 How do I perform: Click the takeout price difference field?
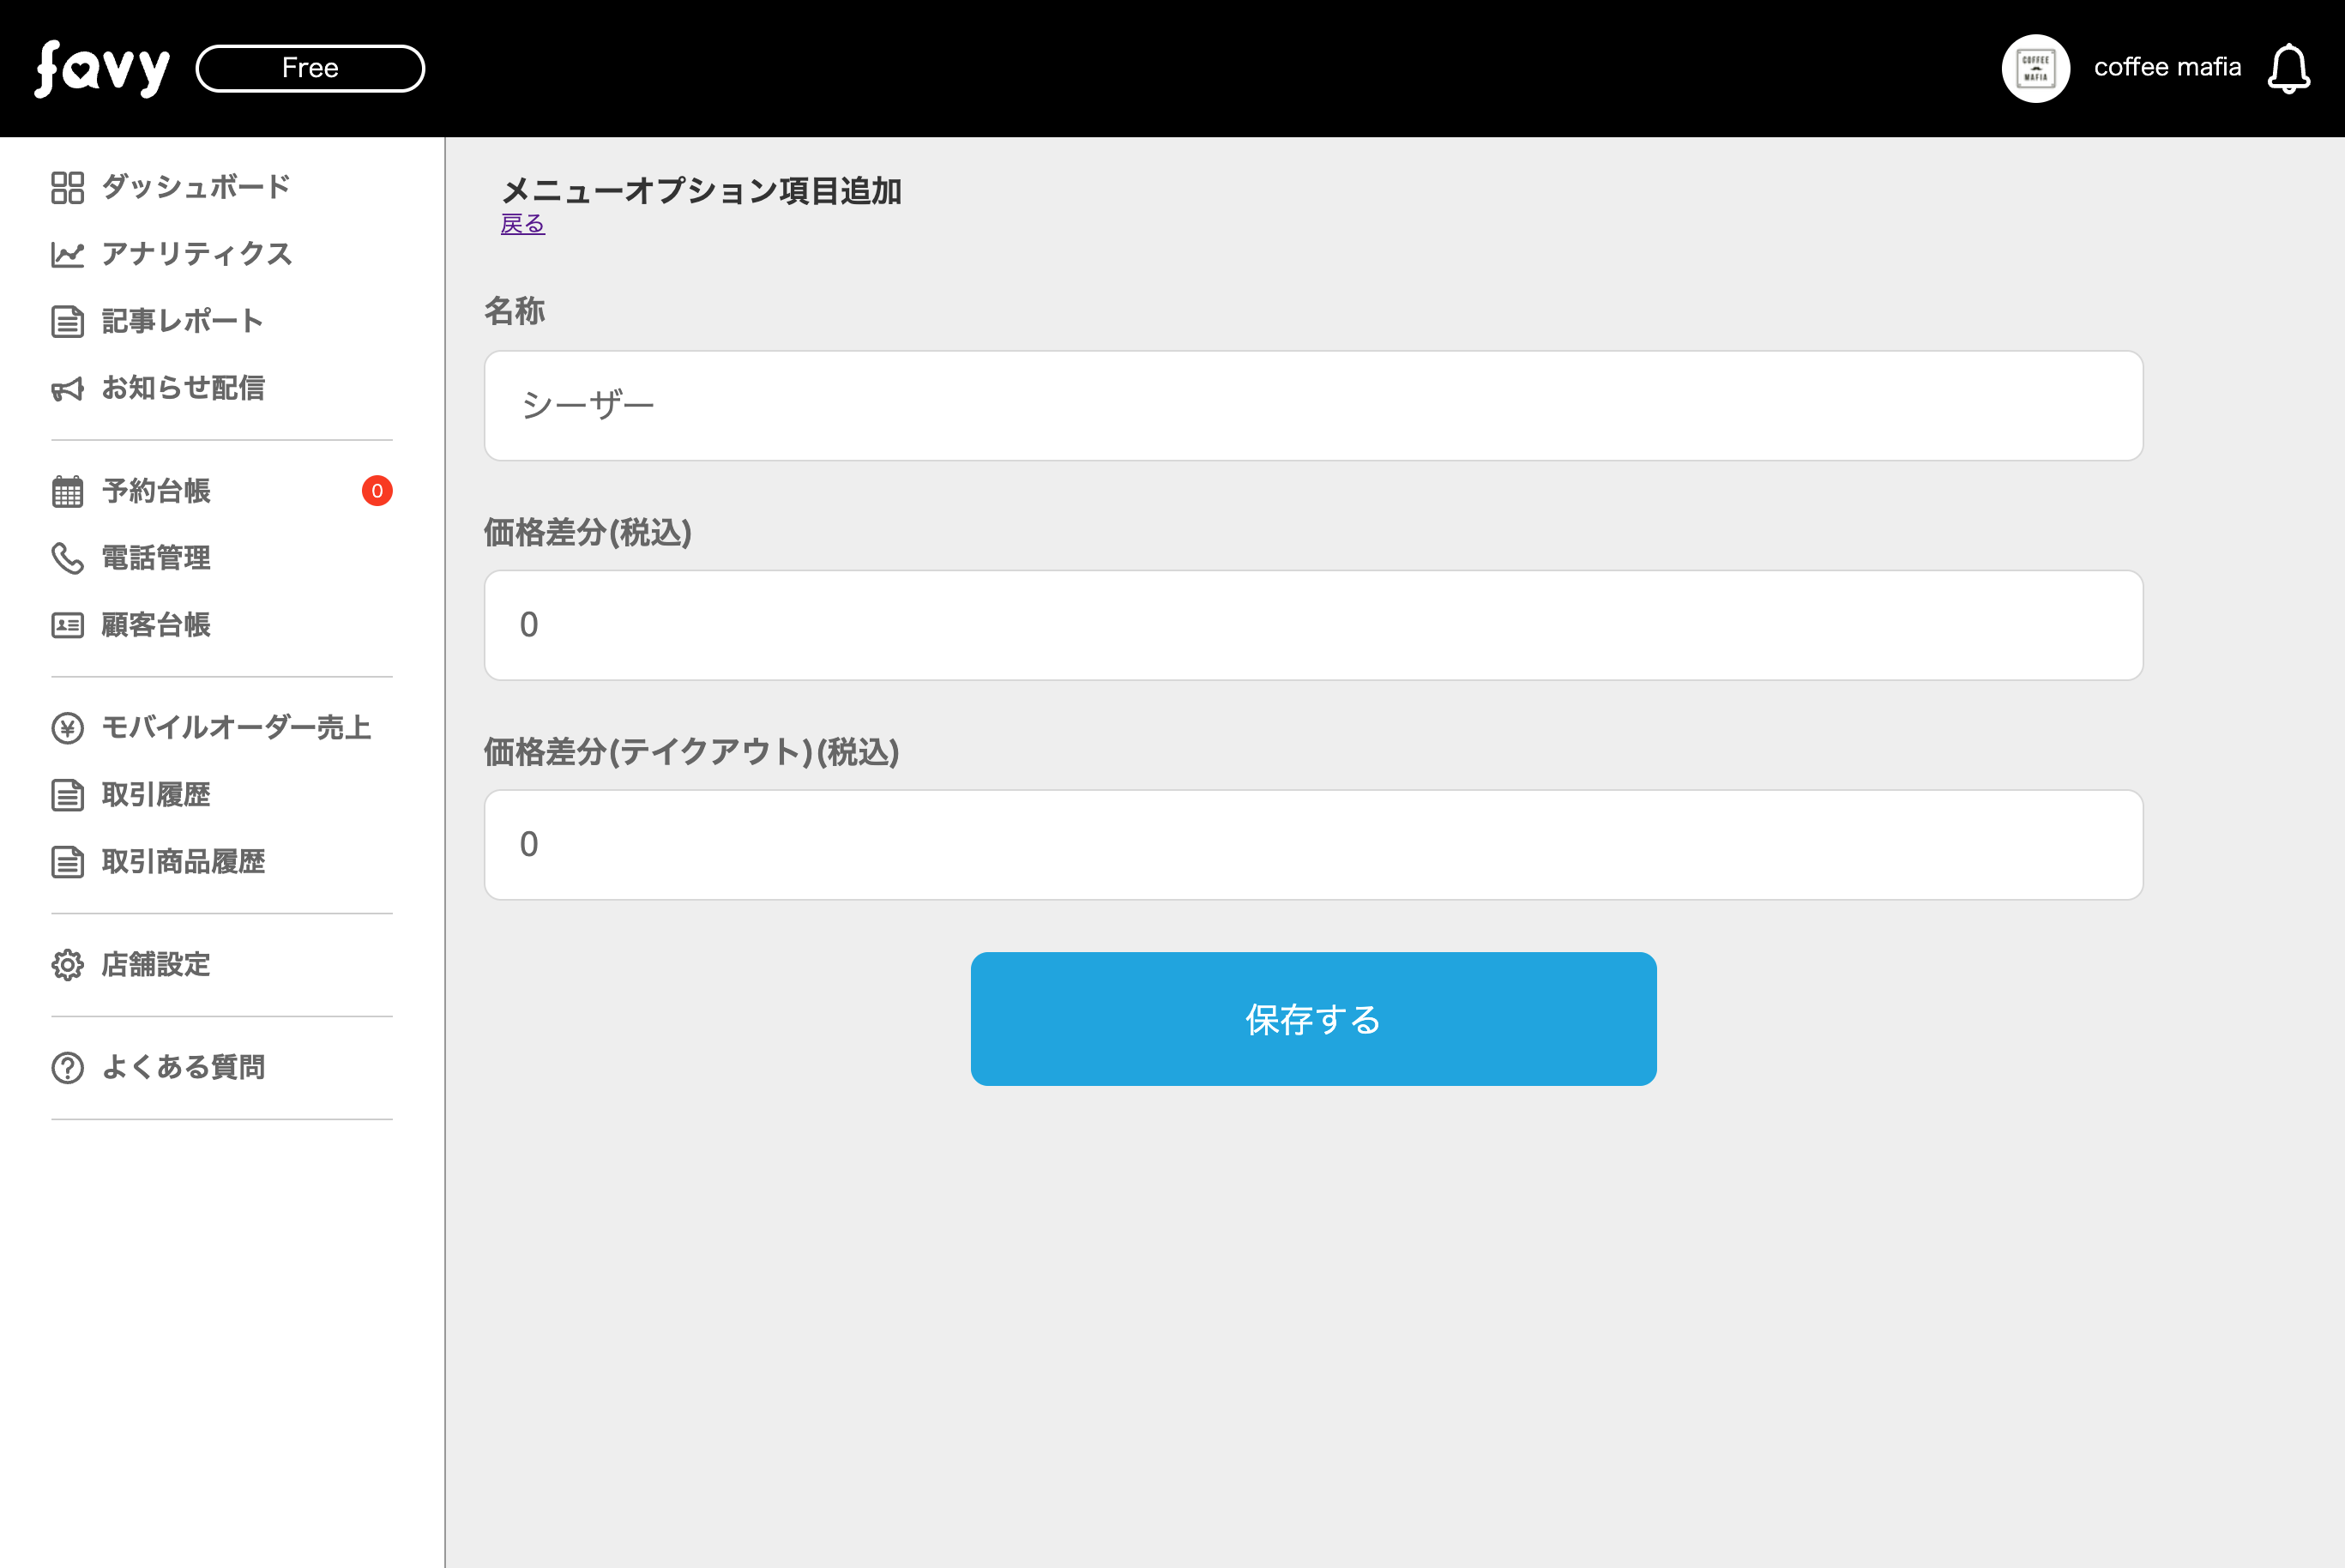tap(1313, 845)
